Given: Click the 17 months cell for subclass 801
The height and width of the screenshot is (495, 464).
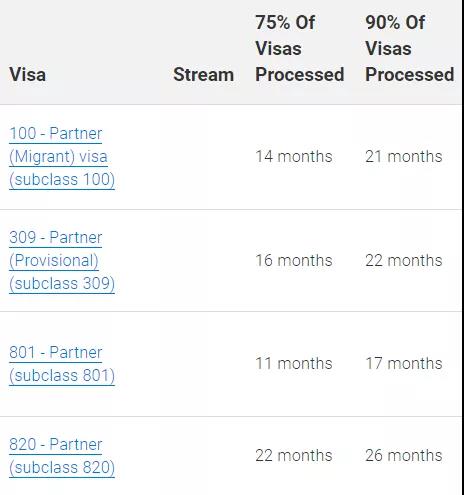Looking at the screenshot, I should tap(404, 363).
